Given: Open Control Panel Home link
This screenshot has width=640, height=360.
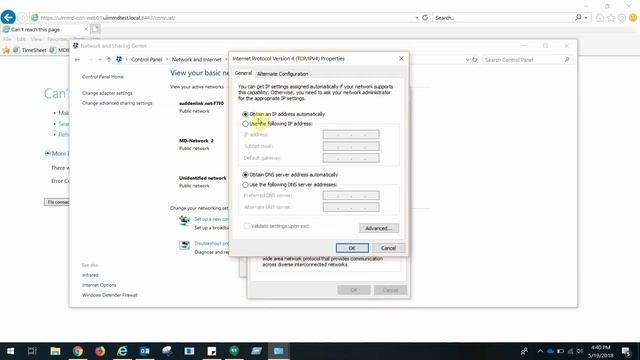Looking at the screenshot, I should pos(103,77).
